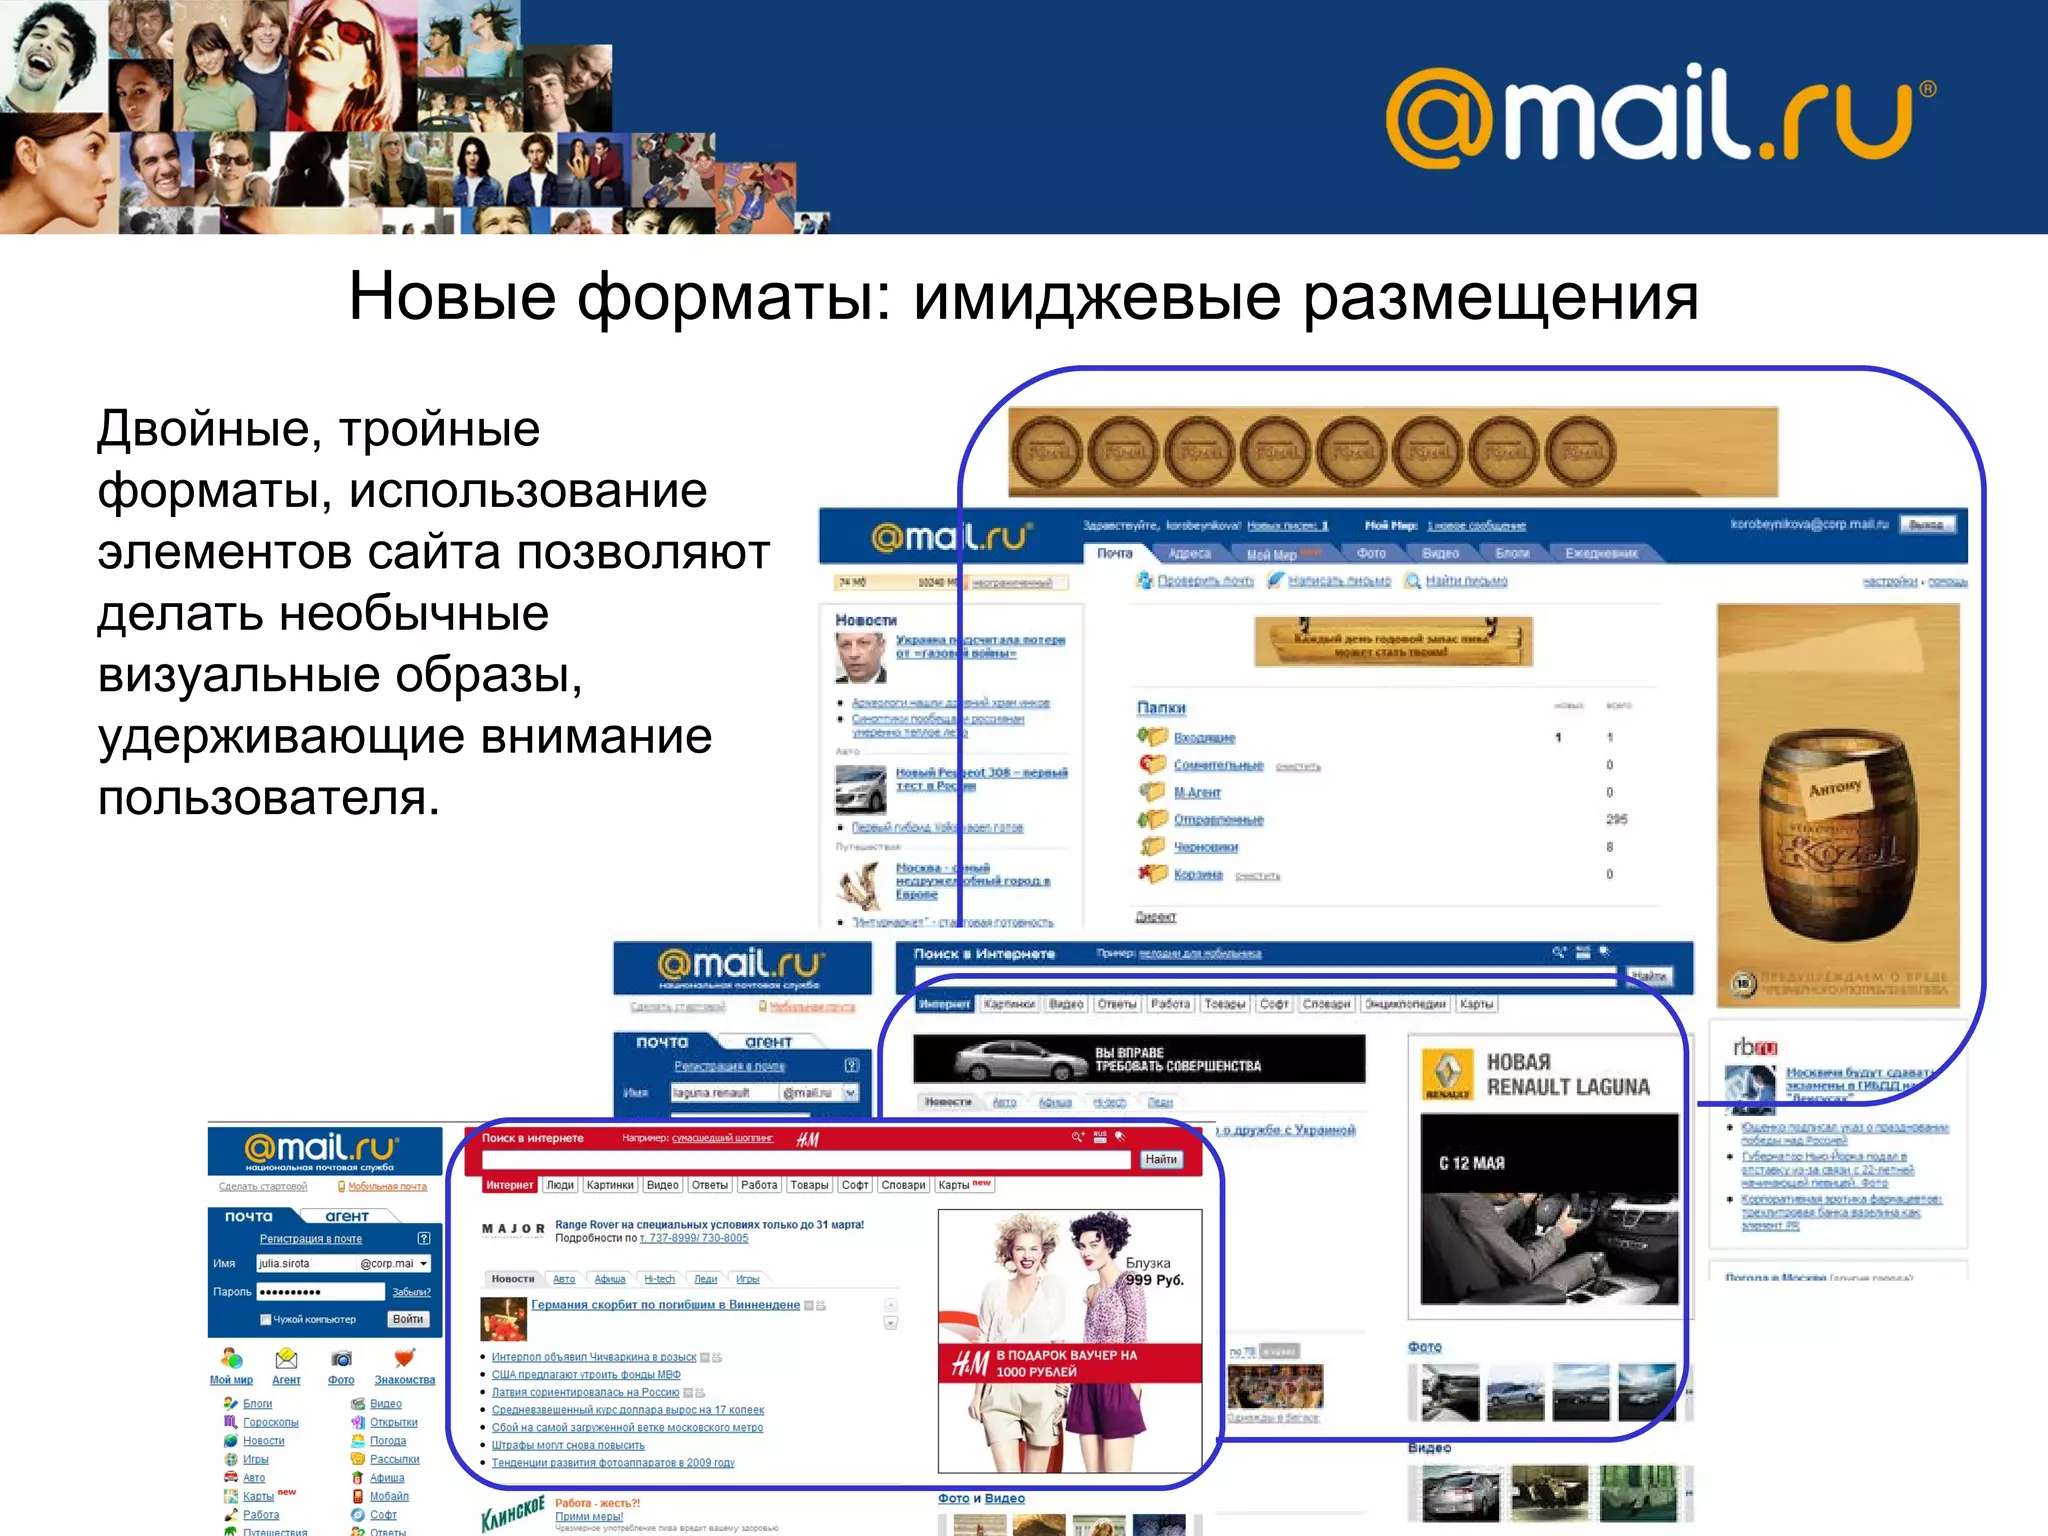Click the Имя field containing julia.sirota

tap(307, 1264)
